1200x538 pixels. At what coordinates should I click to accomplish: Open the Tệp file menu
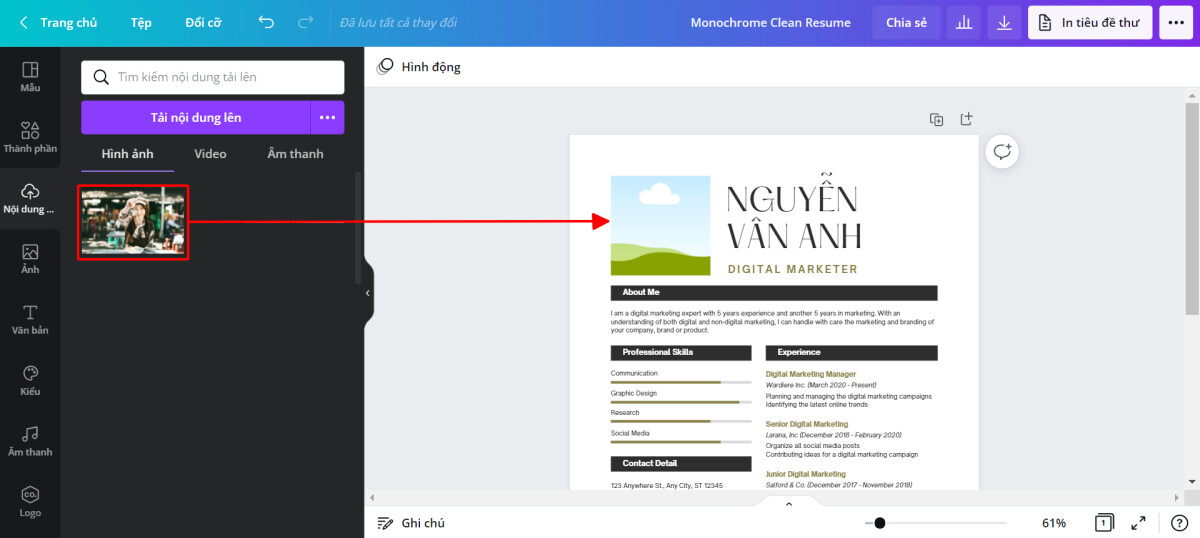[x=141, y=22]
